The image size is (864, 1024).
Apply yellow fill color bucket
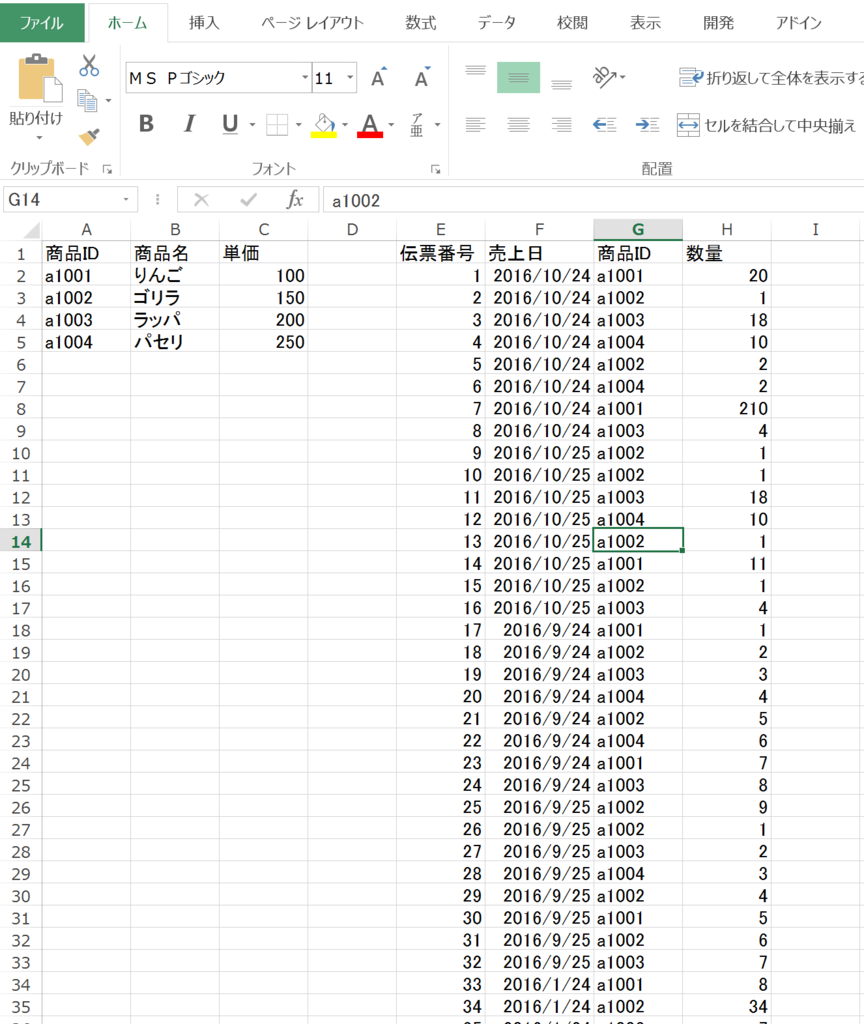(324, 125)
